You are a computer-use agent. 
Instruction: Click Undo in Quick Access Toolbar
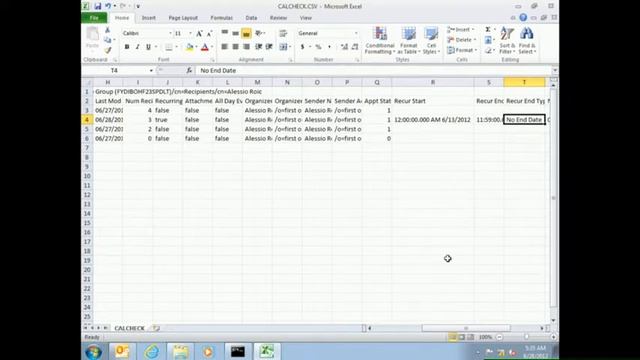pyautogui.click(x=108, y=6)
